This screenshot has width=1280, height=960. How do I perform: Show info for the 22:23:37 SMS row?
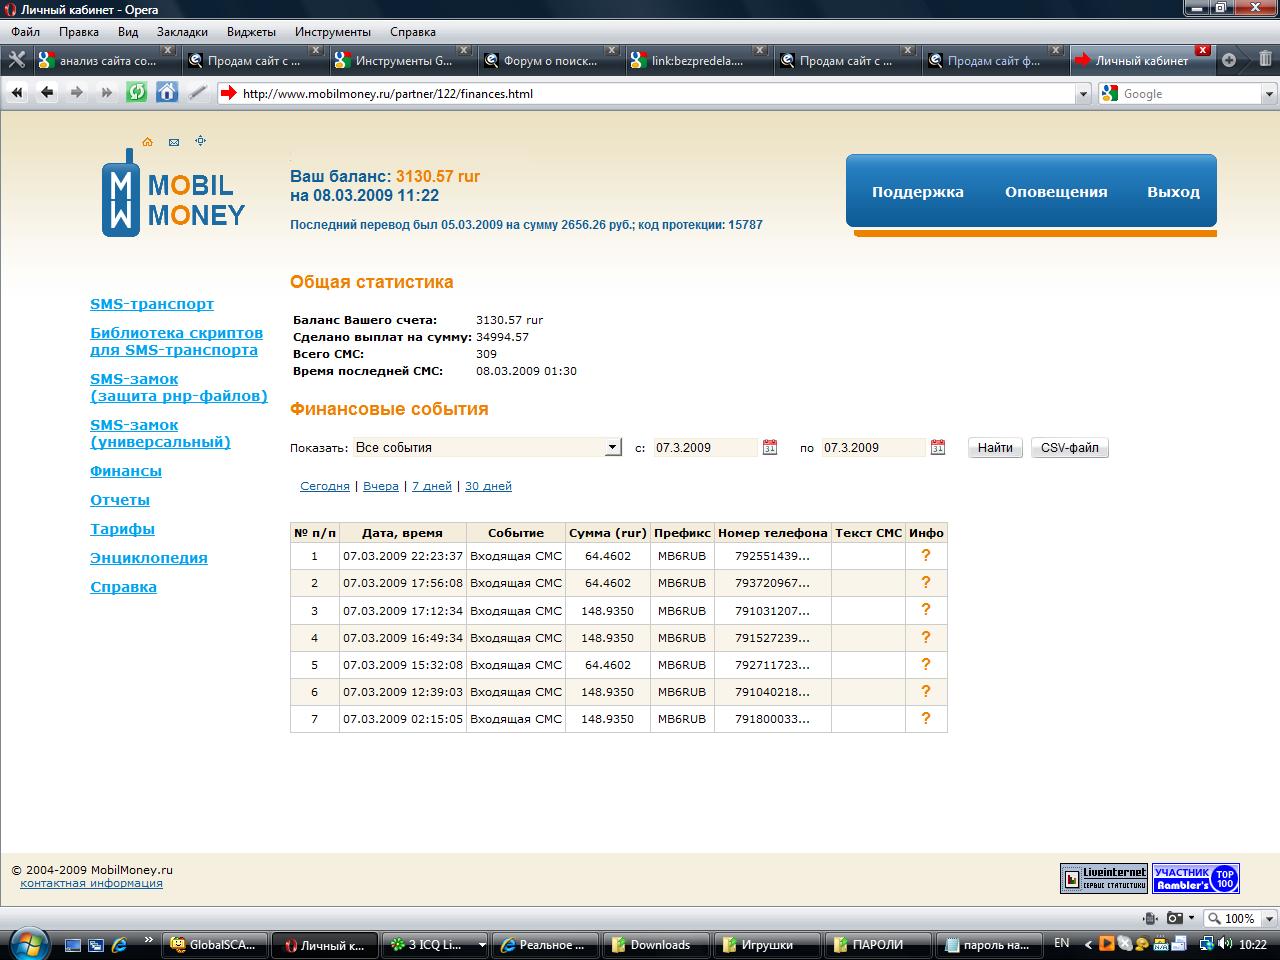click(x=925, y=556)
